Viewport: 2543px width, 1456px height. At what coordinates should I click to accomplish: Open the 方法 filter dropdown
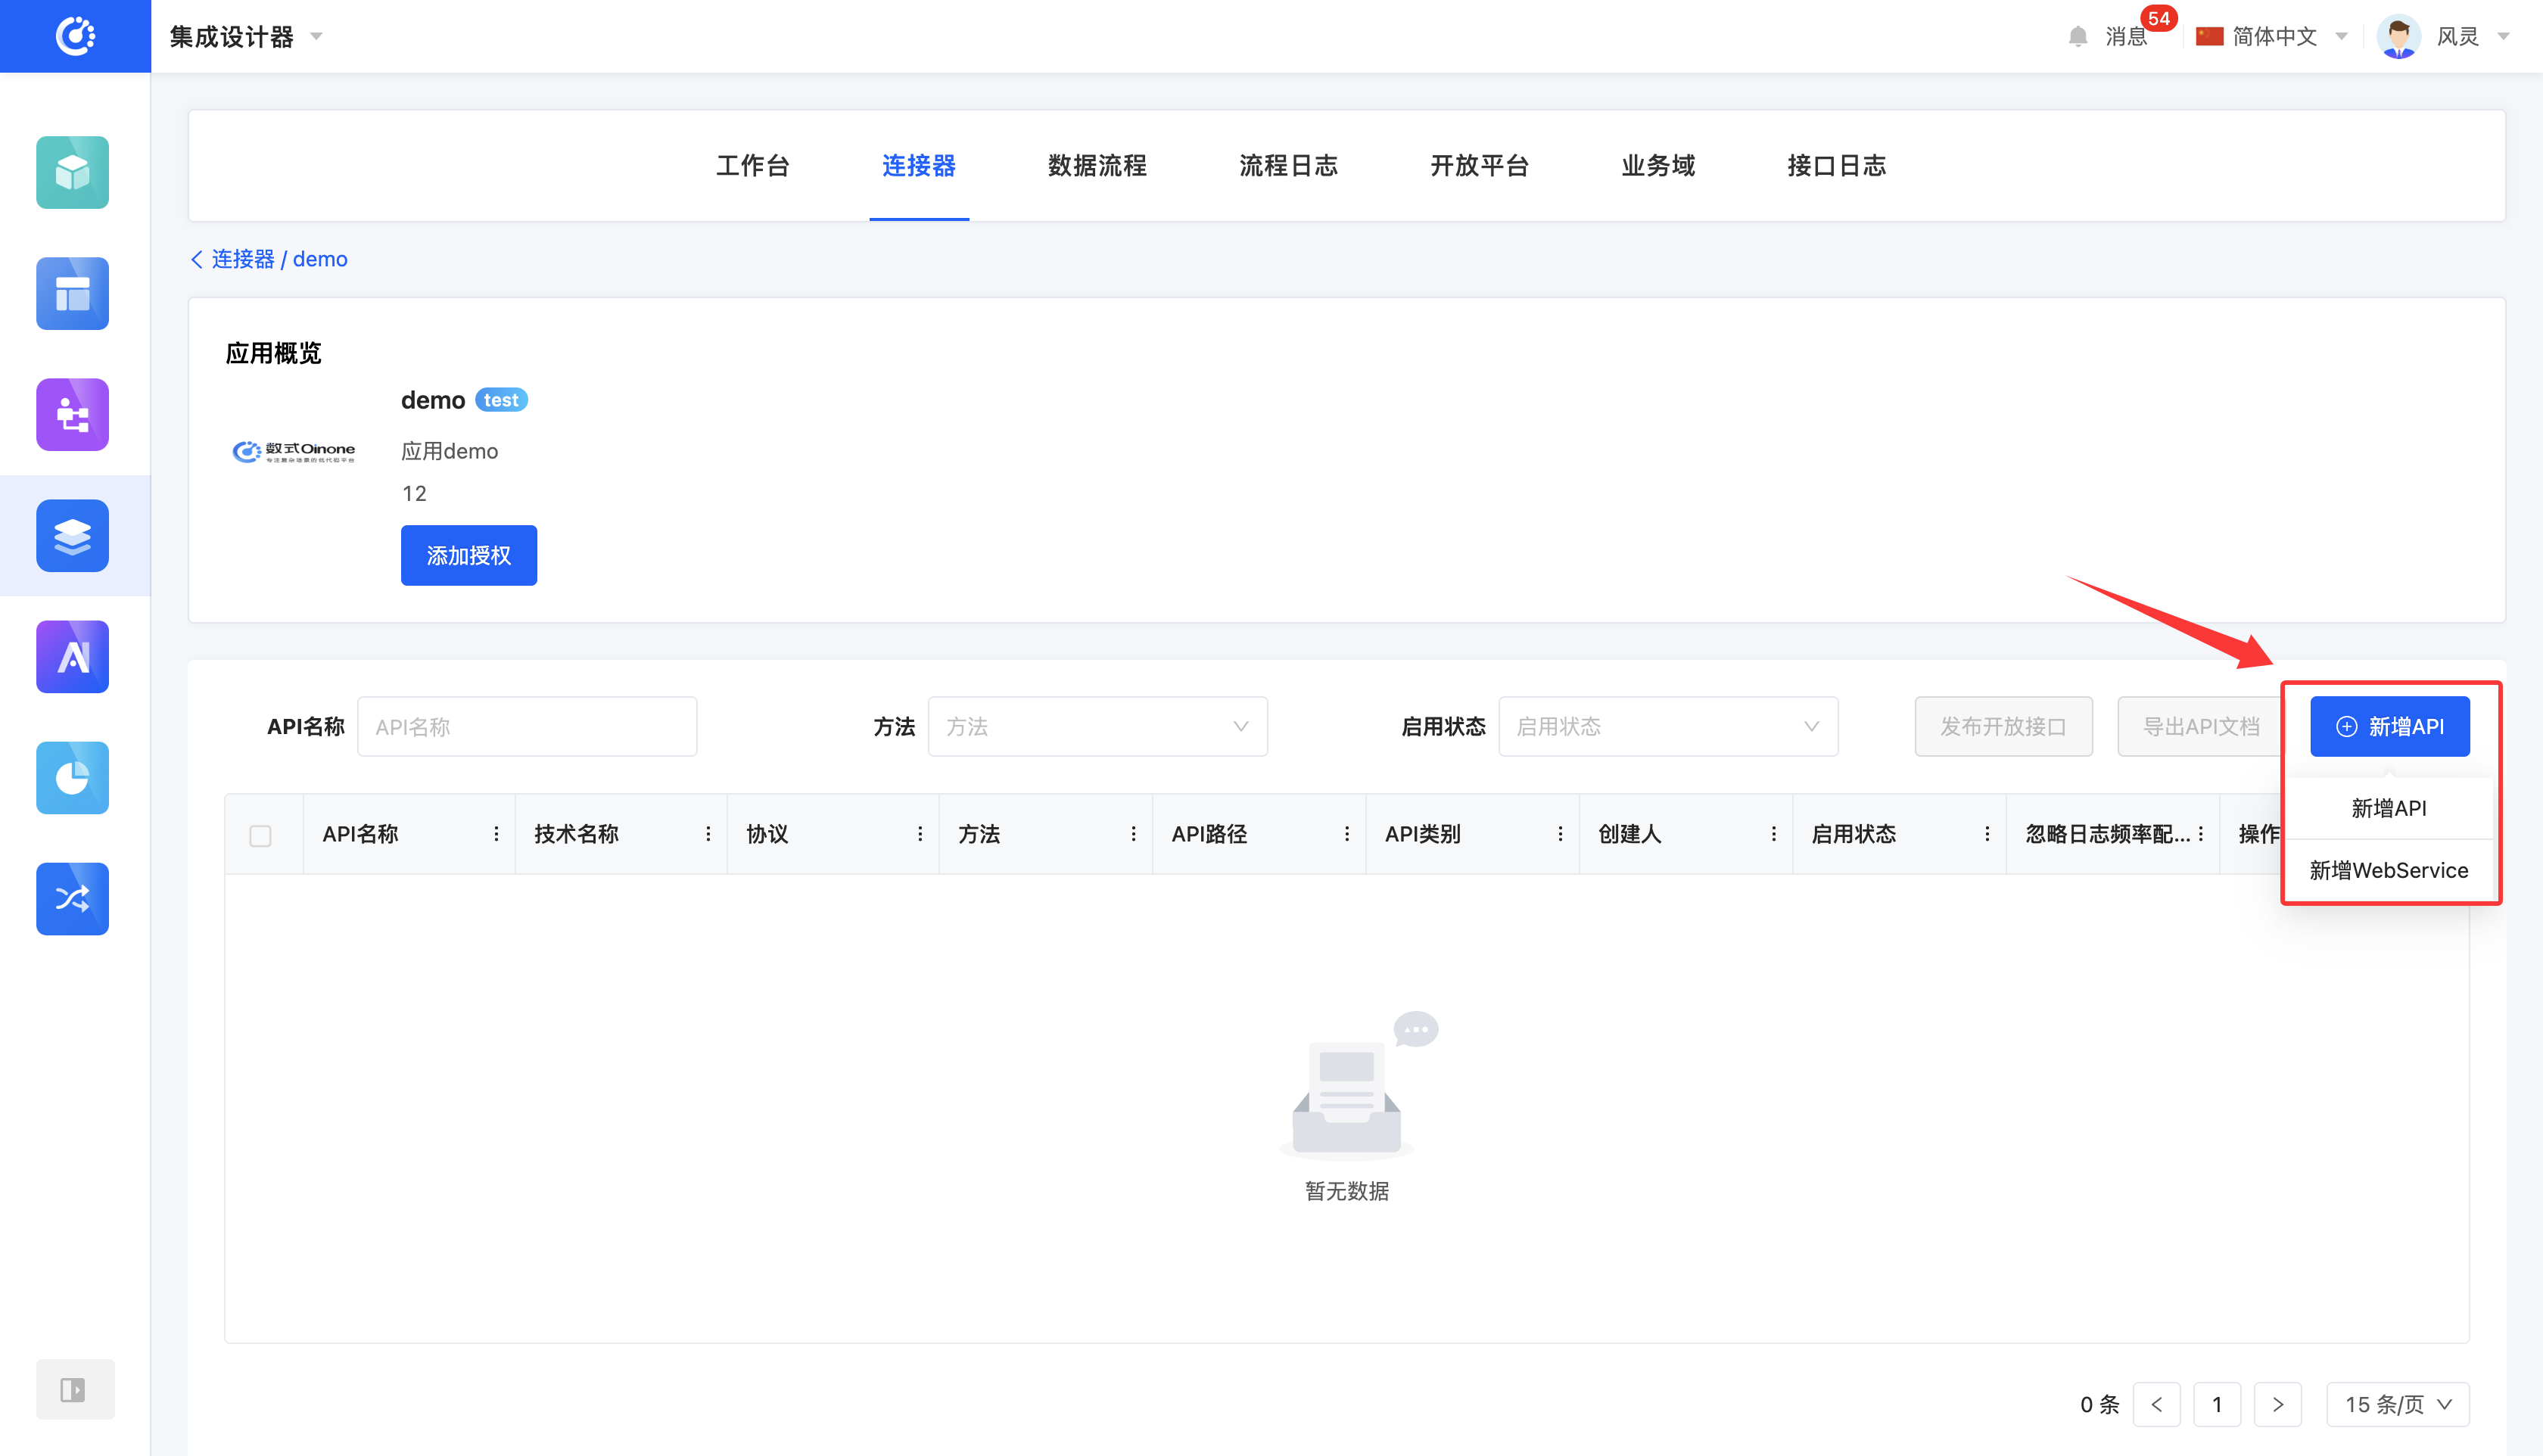tap(1097, 726)
